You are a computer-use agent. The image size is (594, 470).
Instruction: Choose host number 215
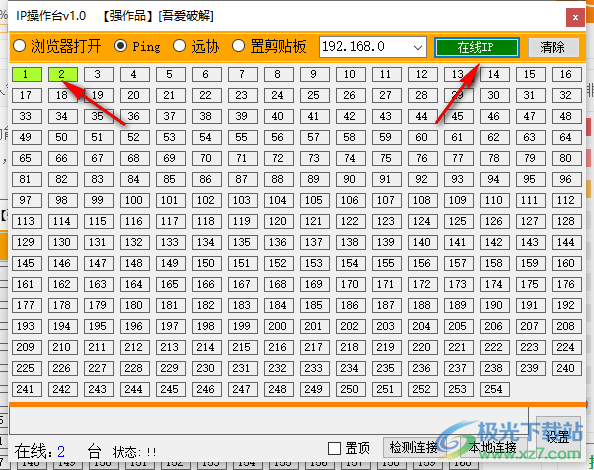coord(242,347)
